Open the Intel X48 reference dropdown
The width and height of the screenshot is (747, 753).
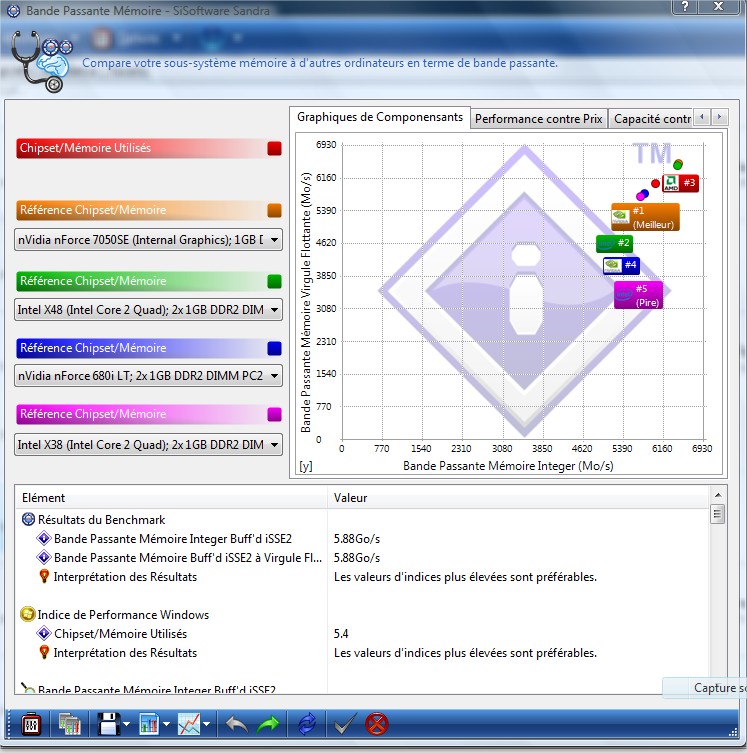click(x=148, y=310)
